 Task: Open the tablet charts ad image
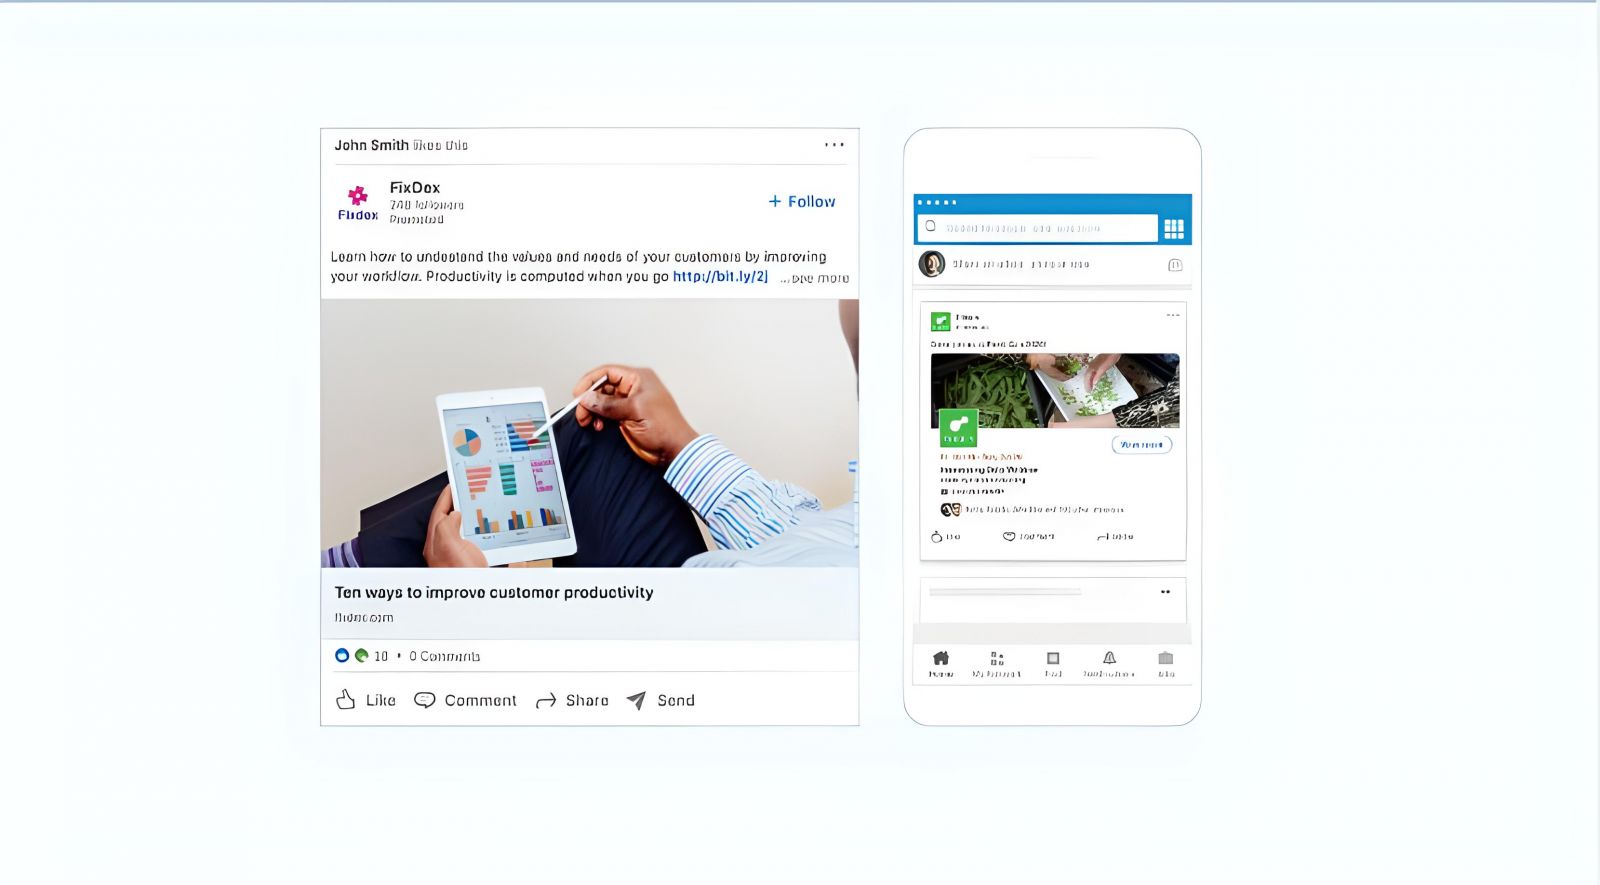click(589, 433)
